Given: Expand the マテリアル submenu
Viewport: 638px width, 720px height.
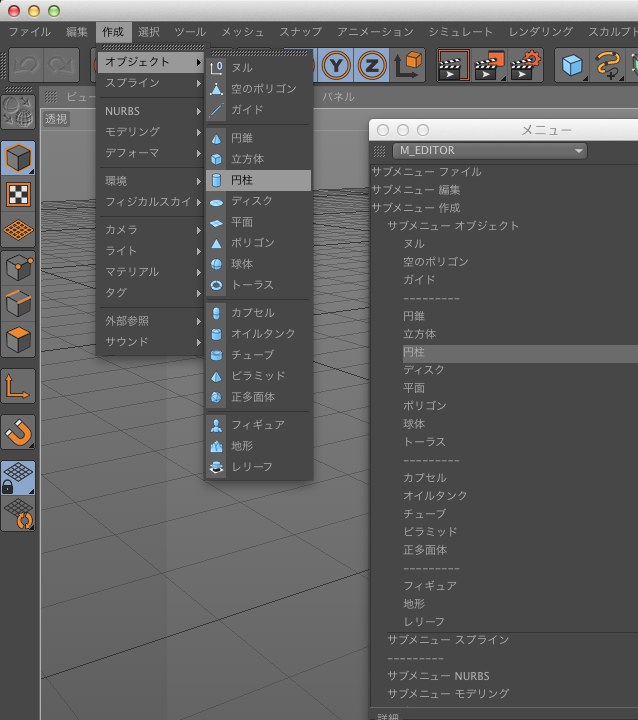Looking at the screenshot, I should 151,272.
